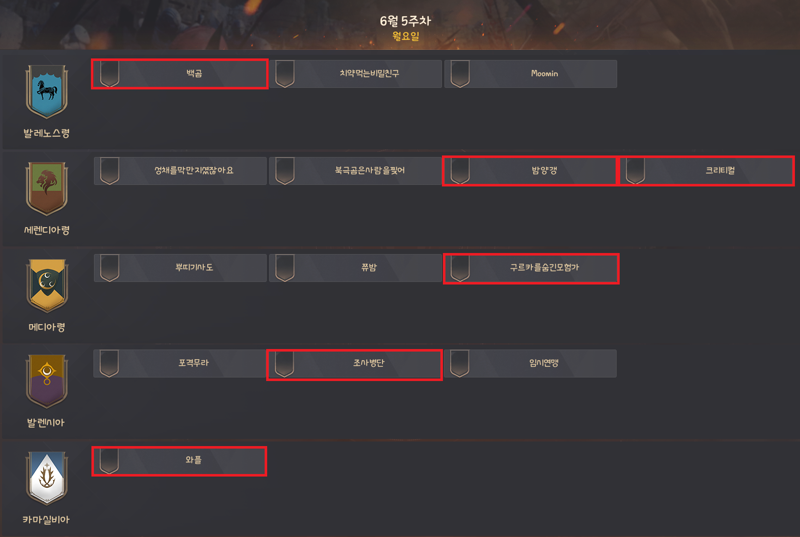This screenshot has width=800, height=537.
Task: Click the Balenos territory horse emblem
Action: click(46, 92)
